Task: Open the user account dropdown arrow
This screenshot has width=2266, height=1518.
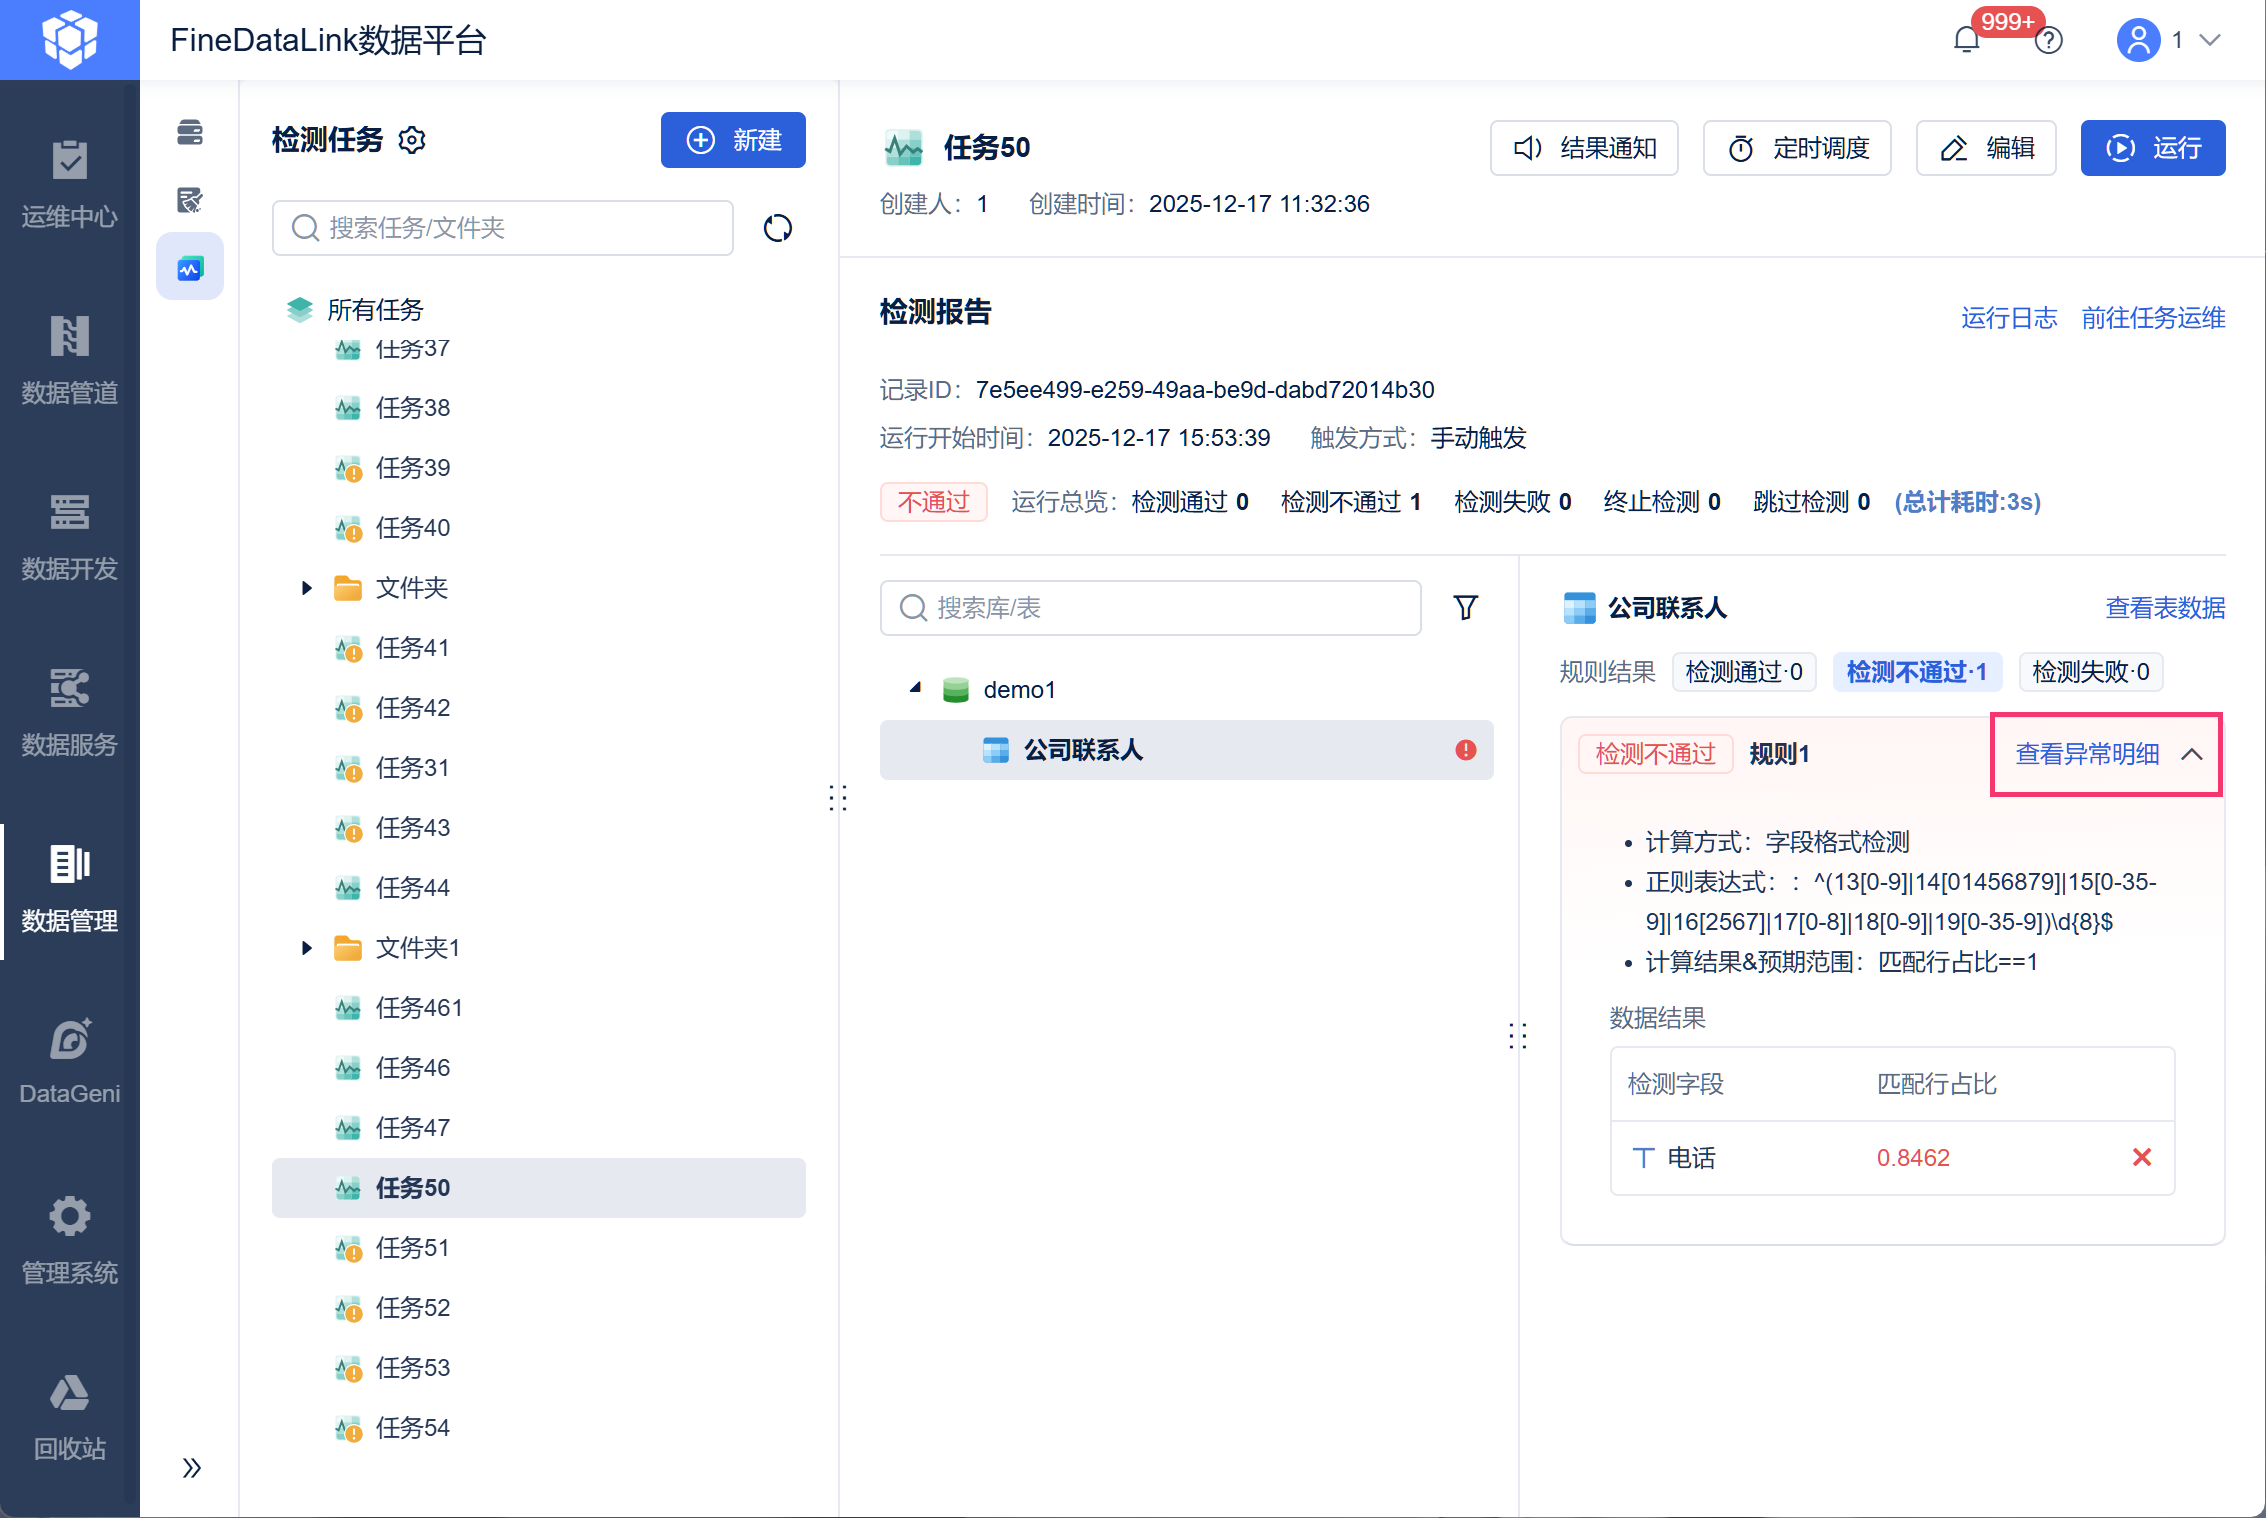Action: [2210, 40]
